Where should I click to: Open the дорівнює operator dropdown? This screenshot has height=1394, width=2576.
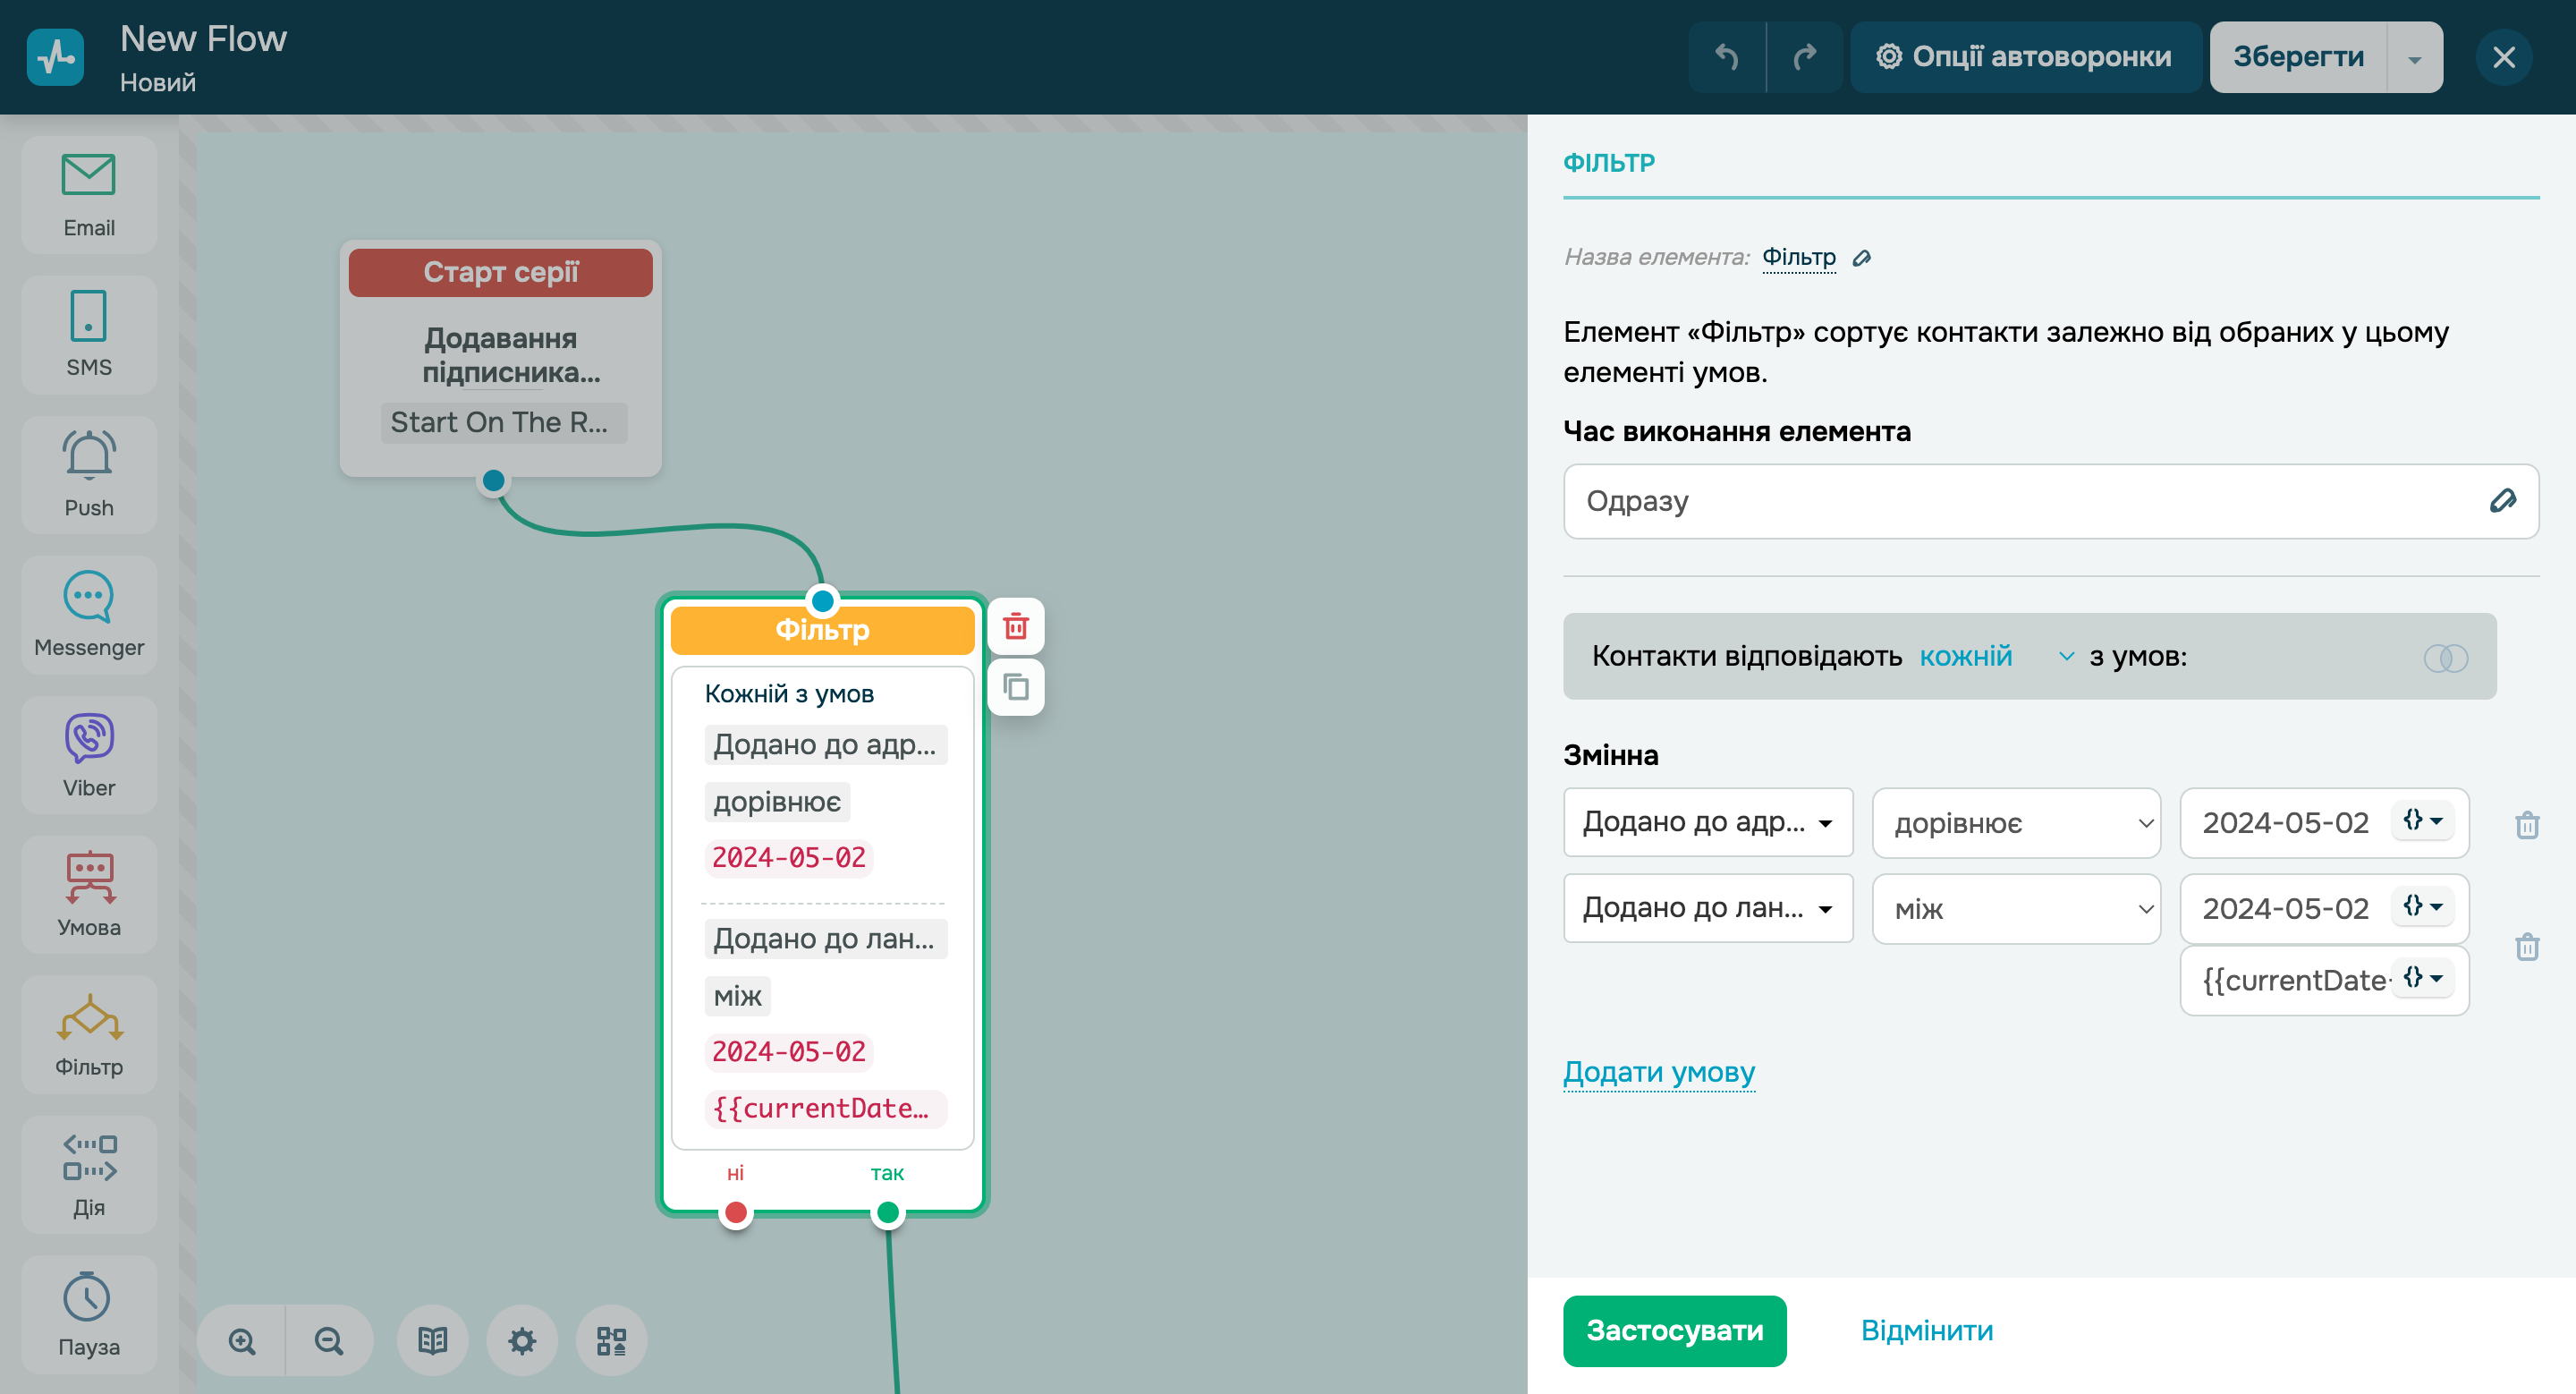2015,823
